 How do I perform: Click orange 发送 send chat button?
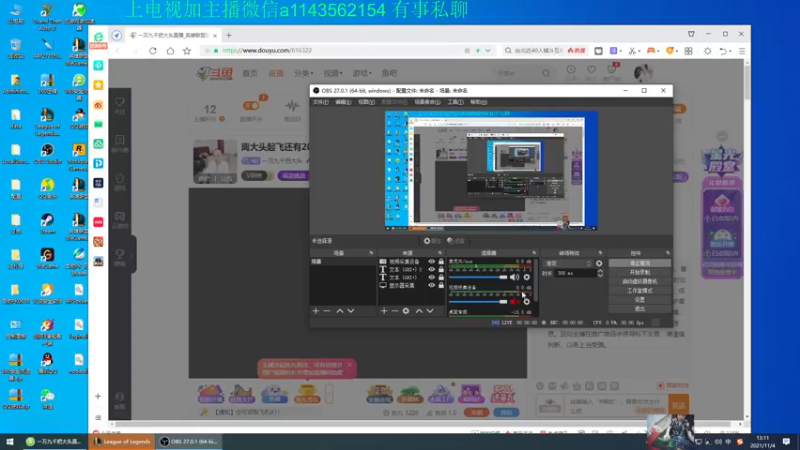pyautogui.click(x=678, y=405)
